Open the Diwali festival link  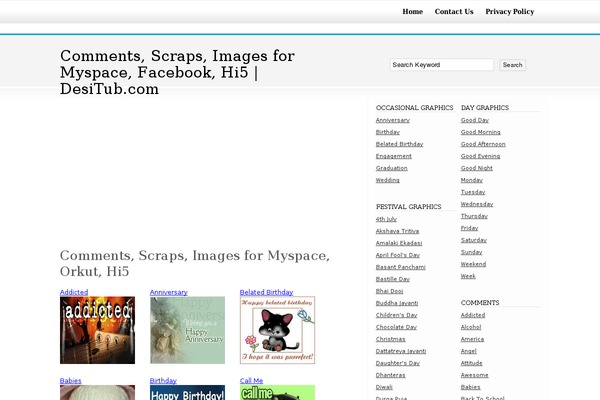pyautogui.click(x=384, y=387)
